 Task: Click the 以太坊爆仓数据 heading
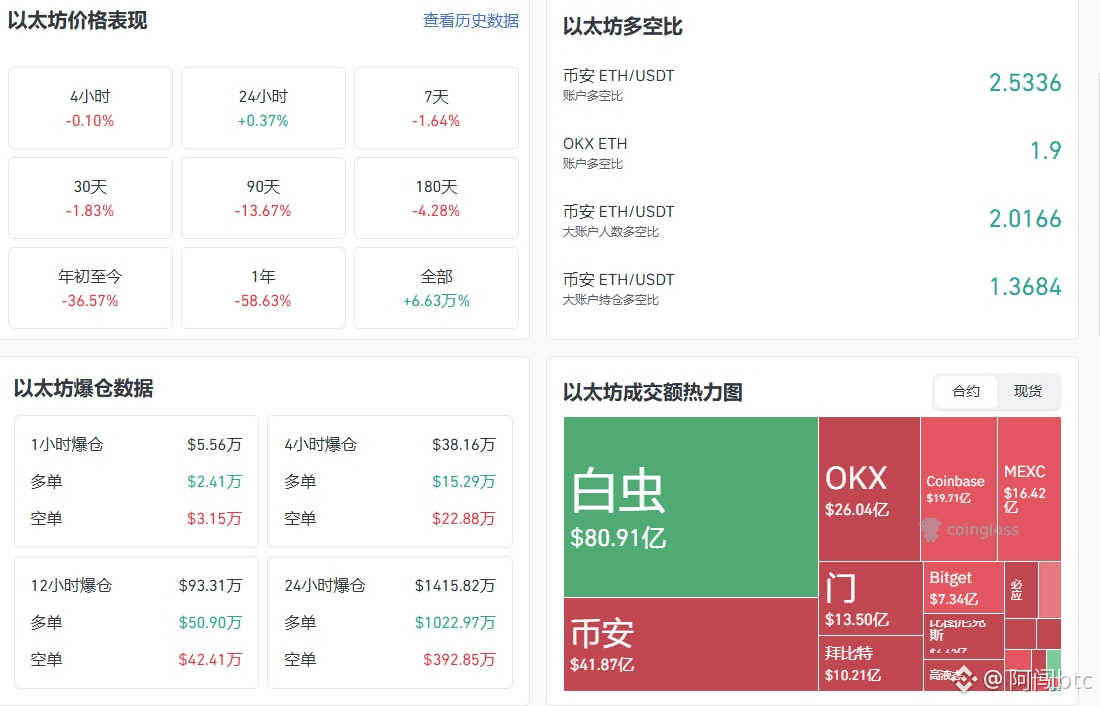coord(83,388)
